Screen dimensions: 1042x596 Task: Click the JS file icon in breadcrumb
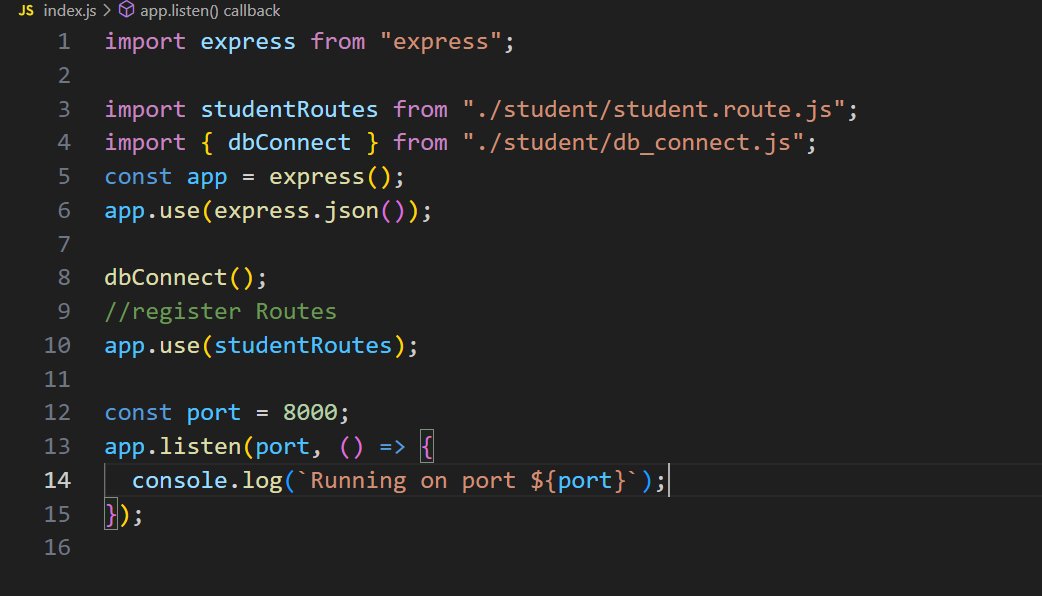coord(26,11)
